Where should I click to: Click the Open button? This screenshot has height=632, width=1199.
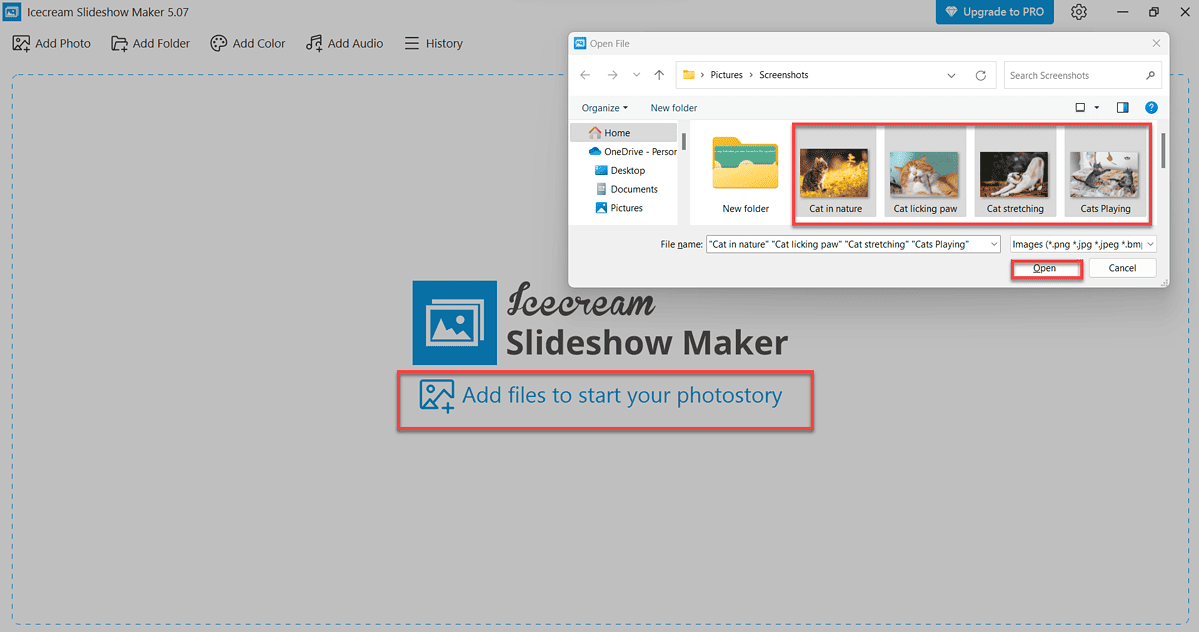1045,268
